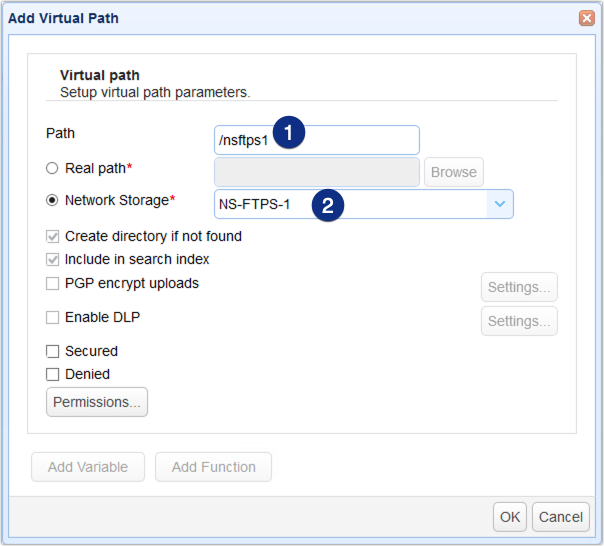604x546 pixels.
Task: Toggle Include in search index checkbox
Action: 53,259
